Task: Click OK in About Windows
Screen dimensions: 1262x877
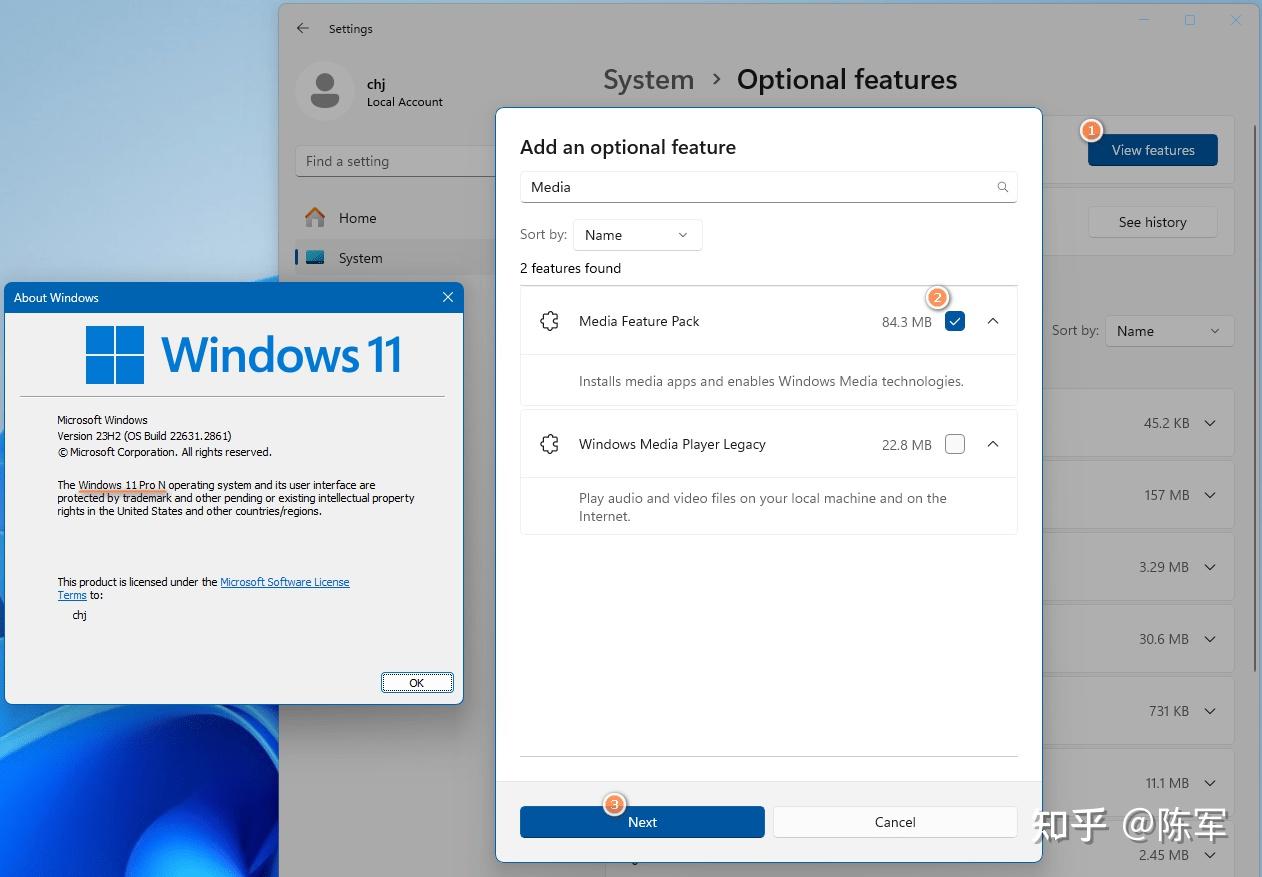Action: [x=417, y=683]
